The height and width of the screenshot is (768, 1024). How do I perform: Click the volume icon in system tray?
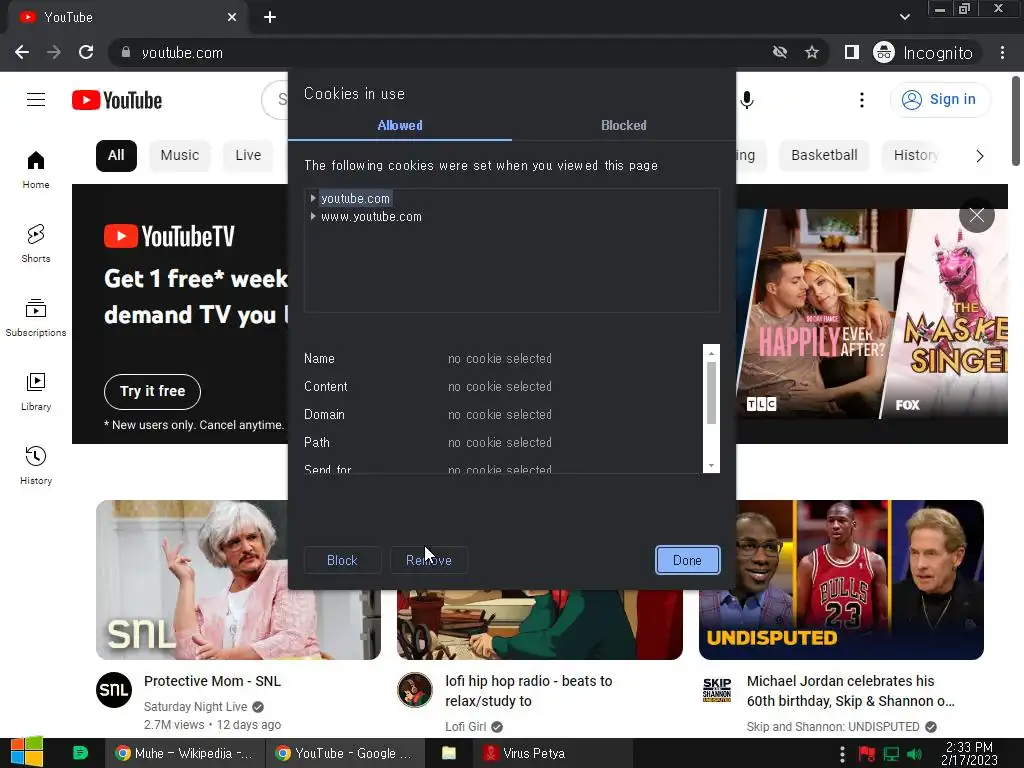pos(914,754)
